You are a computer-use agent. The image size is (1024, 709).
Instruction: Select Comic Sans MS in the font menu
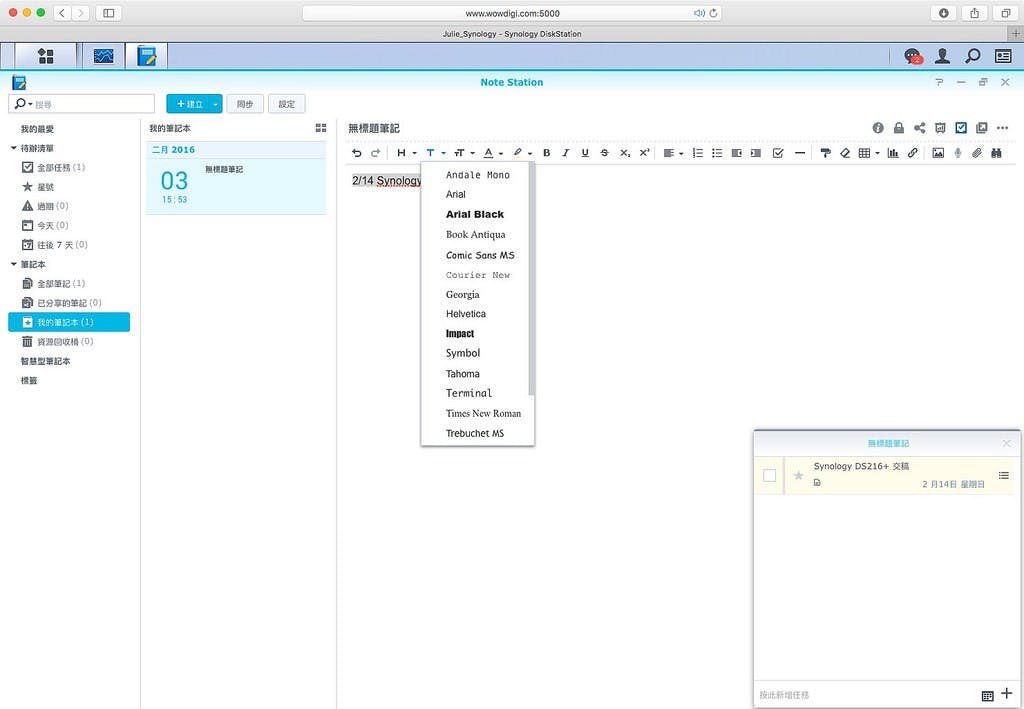tap(480, 255)
